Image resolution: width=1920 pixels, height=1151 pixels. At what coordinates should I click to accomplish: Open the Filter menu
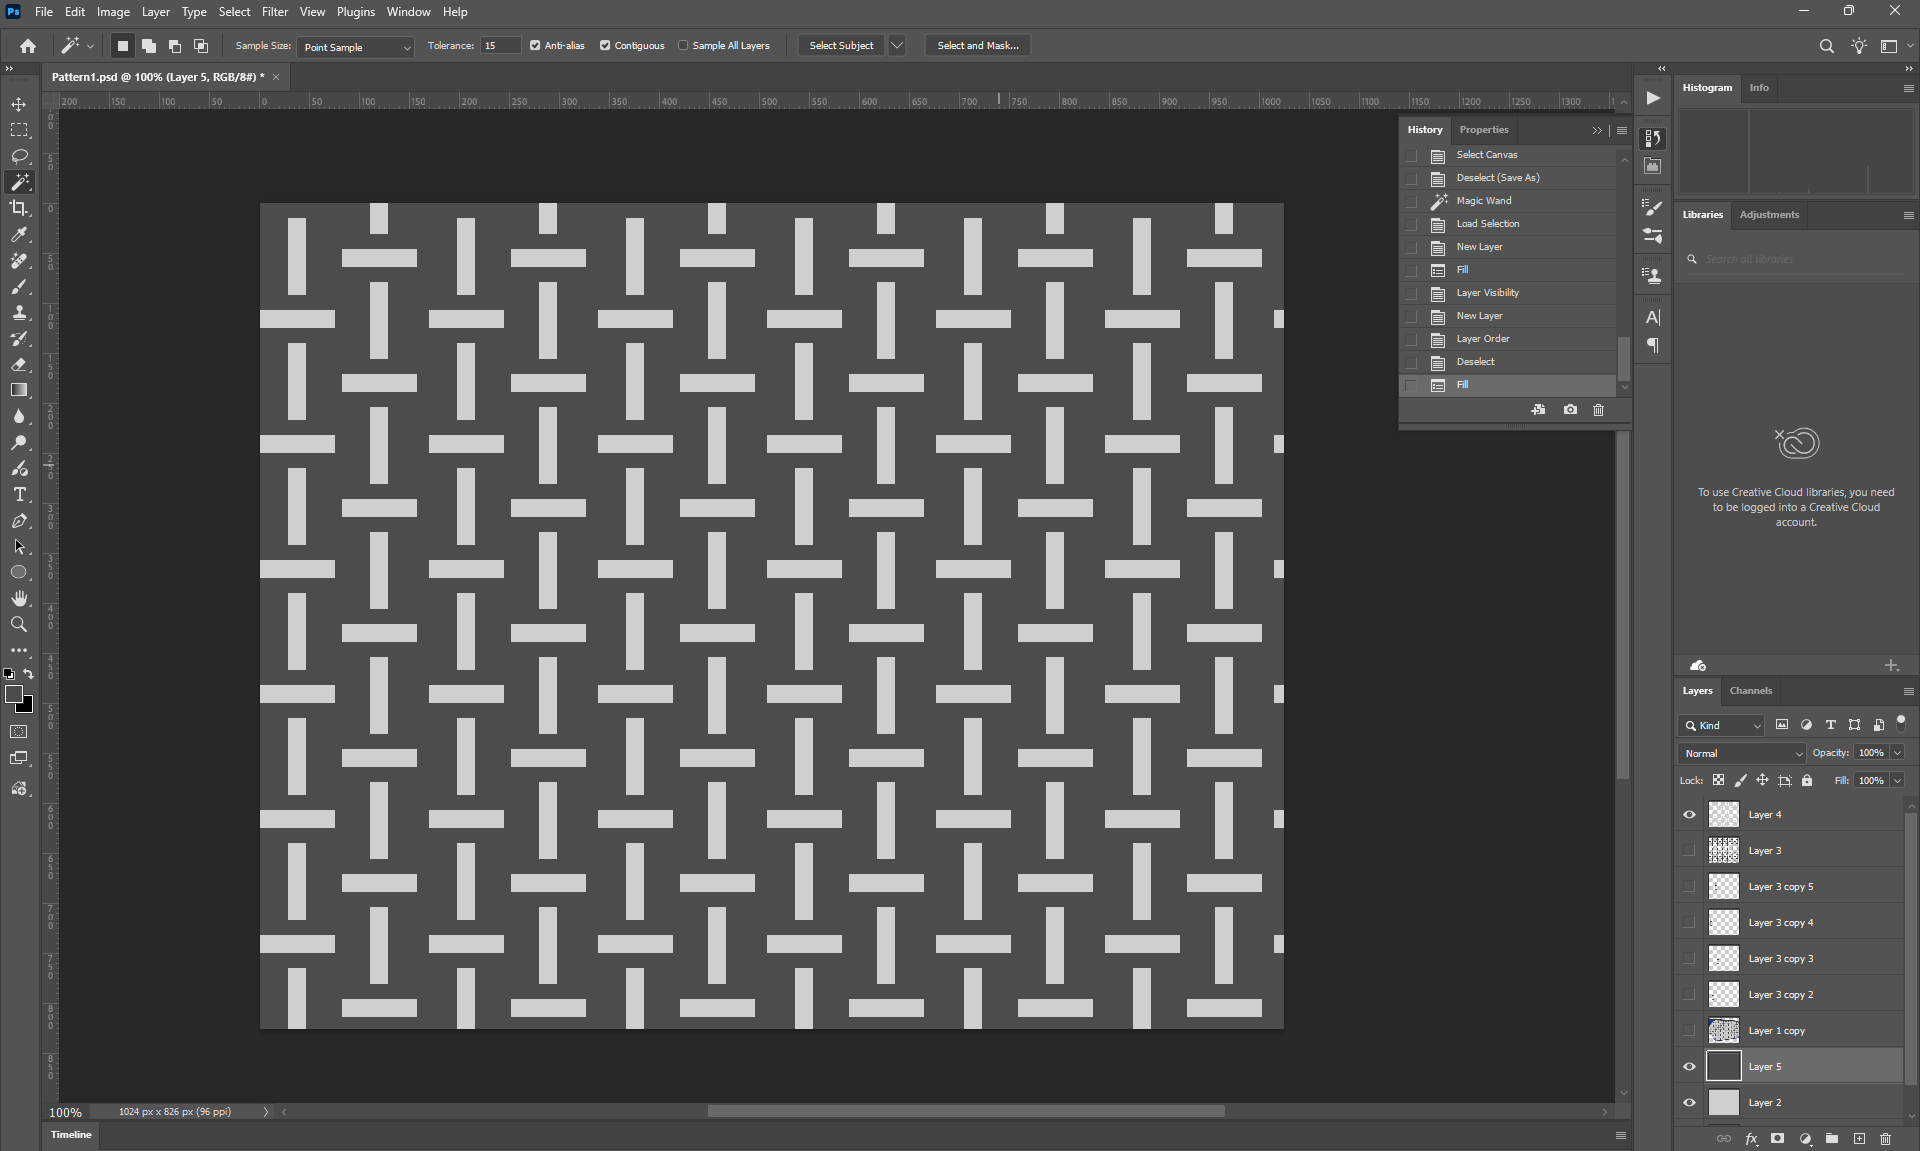[274, 12]
